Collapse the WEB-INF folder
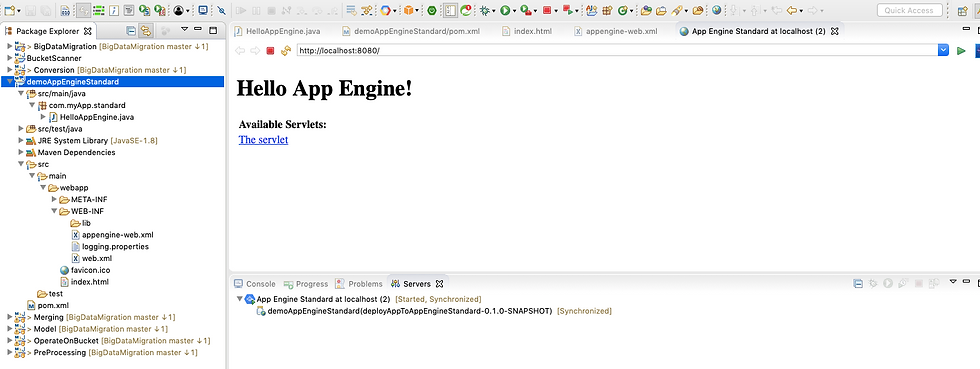This screenshot has height=369, width=980. coord(54,211)
